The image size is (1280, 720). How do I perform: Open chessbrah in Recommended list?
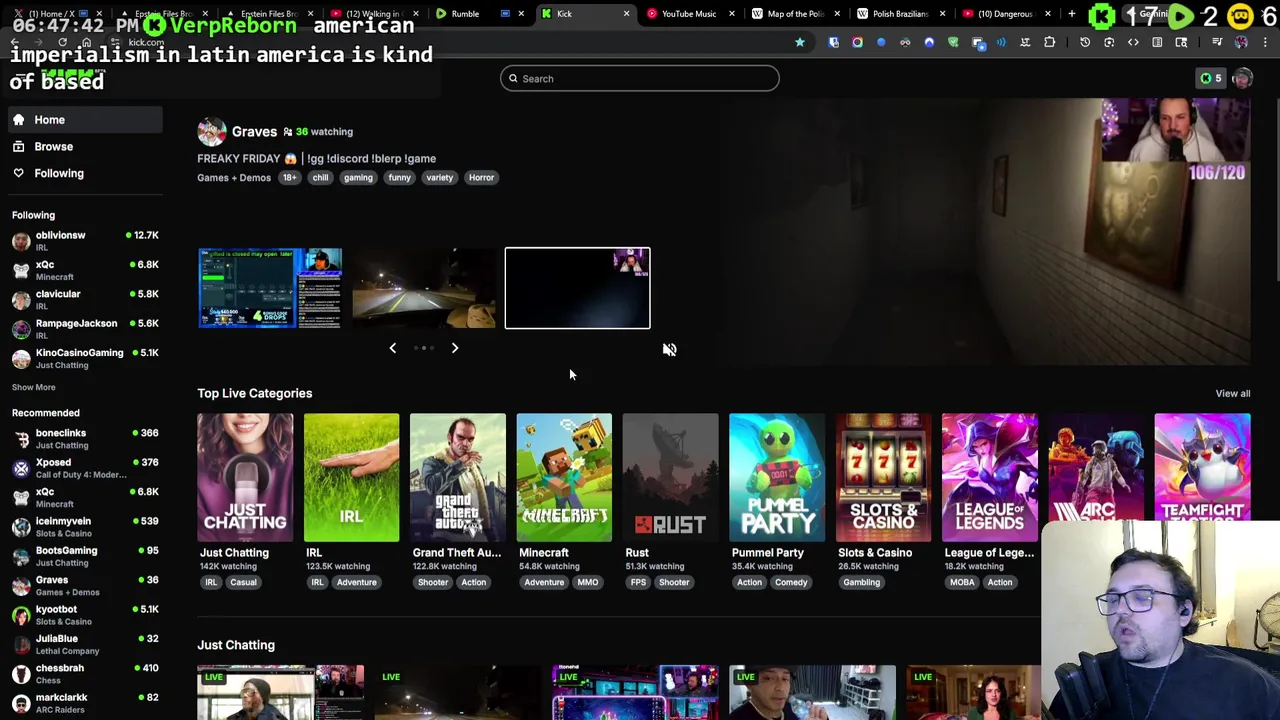point(85,674)
